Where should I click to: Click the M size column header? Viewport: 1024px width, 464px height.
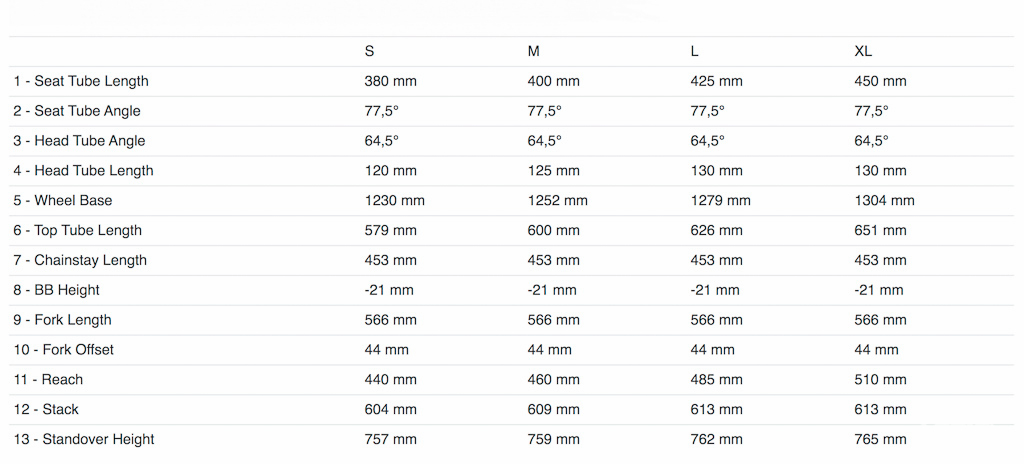(x=534, y=51)
